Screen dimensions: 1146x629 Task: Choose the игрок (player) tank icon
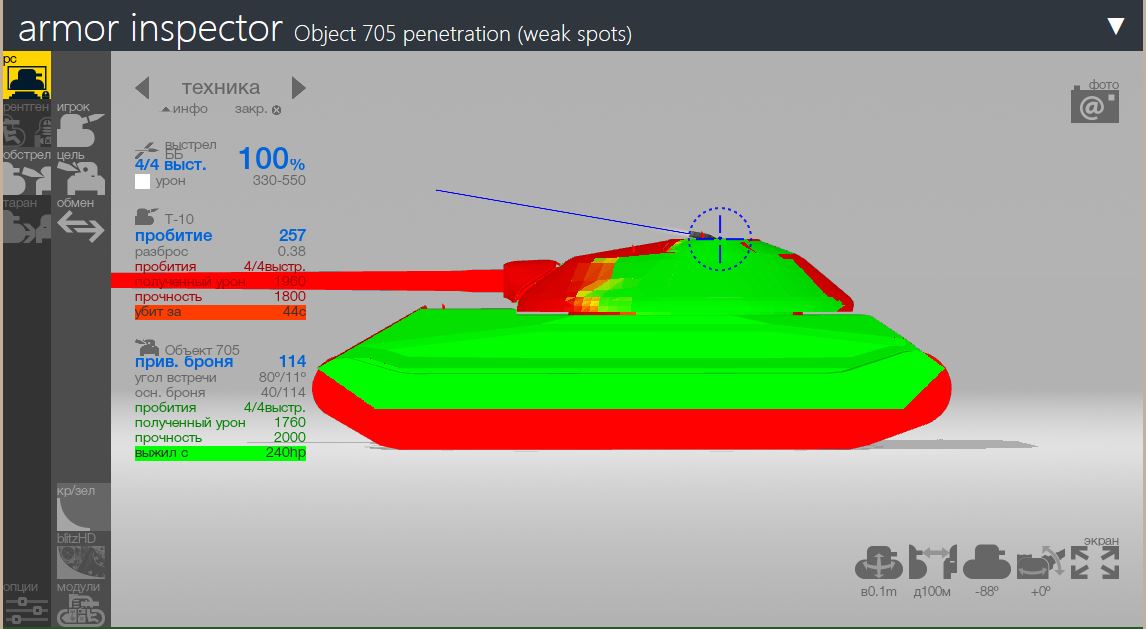tap(80, 124)
